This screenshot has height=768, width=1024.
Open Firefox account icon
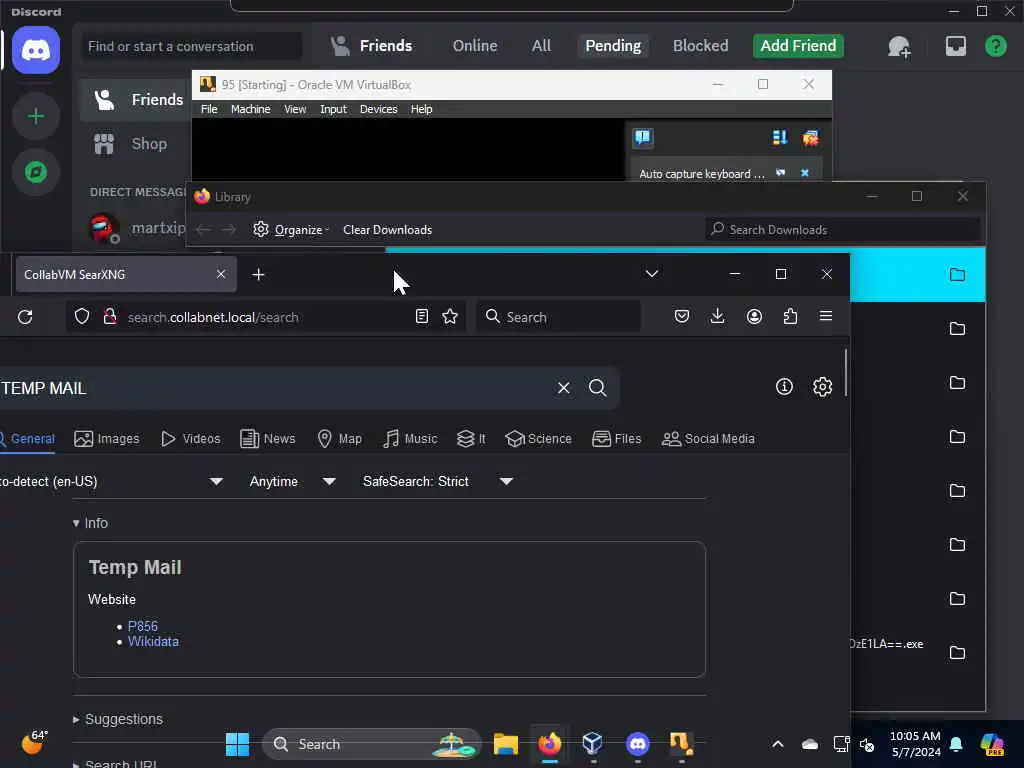pos(754,317)
